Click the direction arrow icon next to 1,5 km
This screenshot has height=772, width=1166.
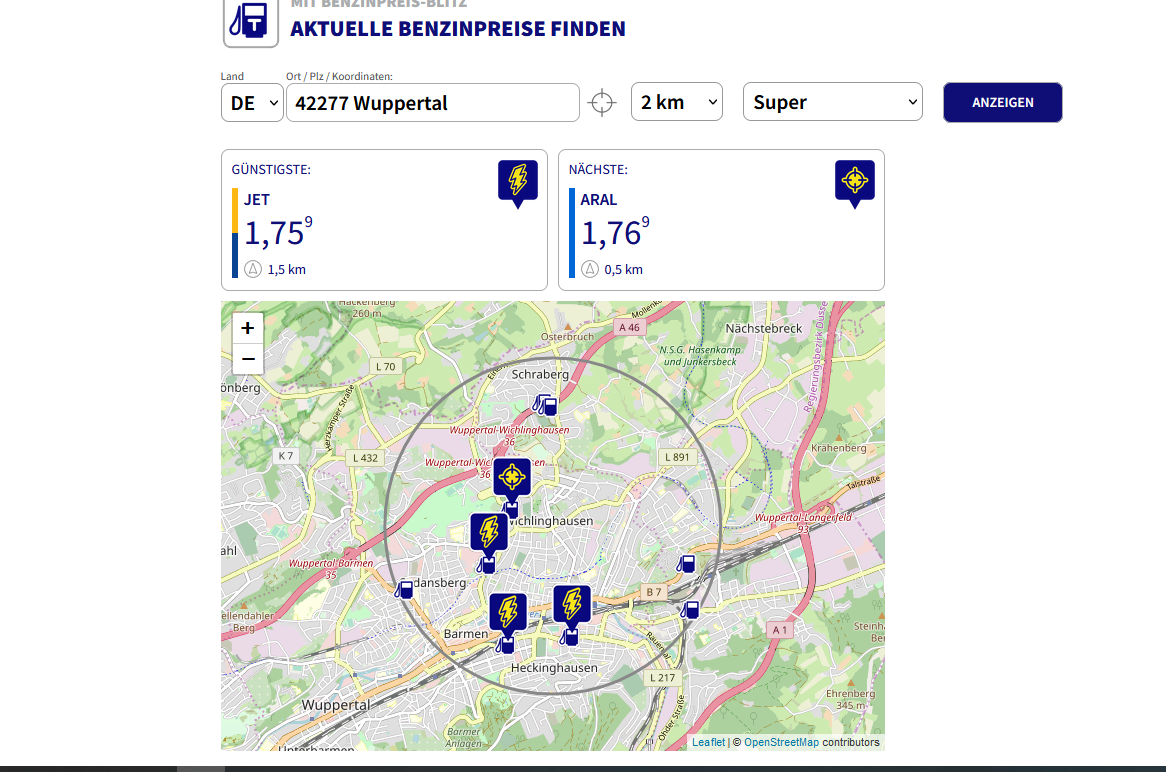coord(254,269)
